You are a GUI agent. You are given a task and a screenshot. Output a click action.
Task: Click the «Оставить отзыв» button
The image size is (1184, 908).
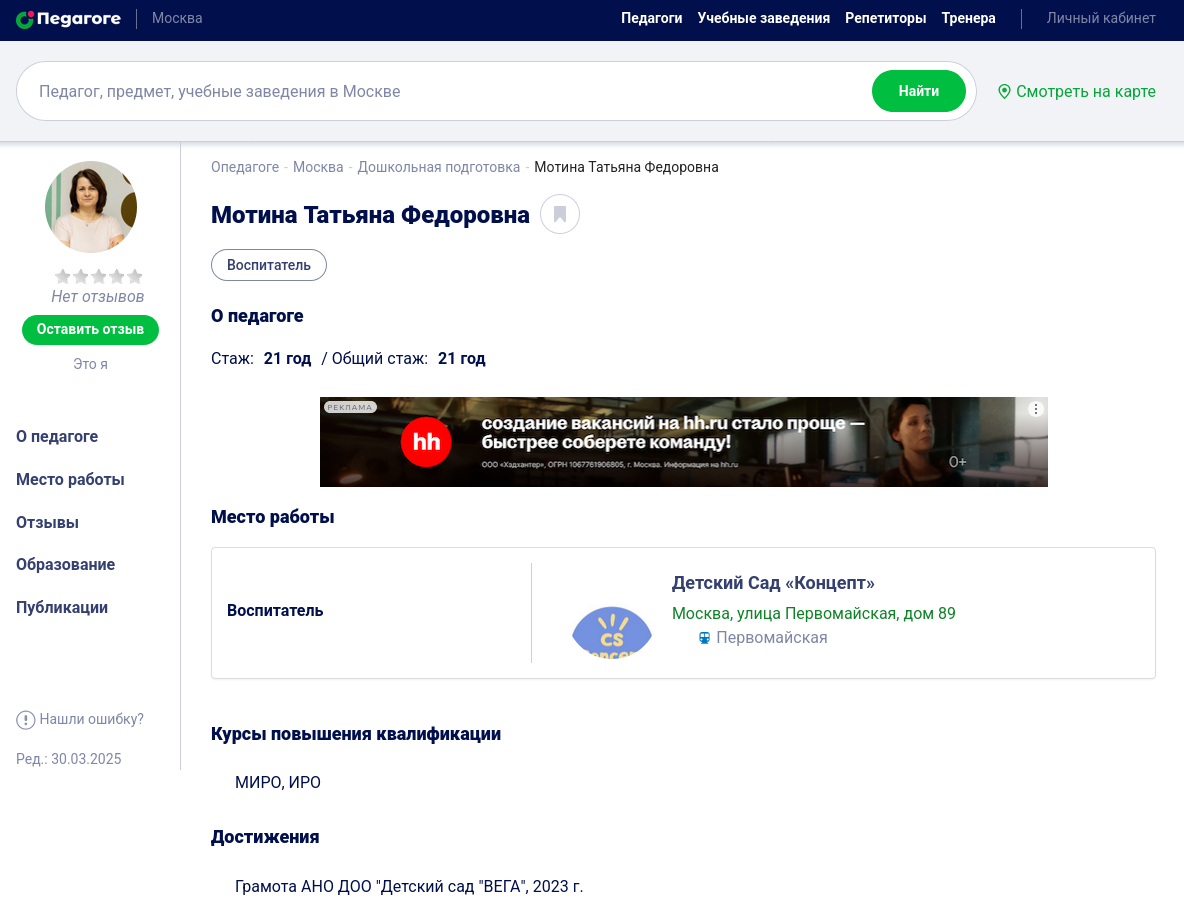pos(90,329)
